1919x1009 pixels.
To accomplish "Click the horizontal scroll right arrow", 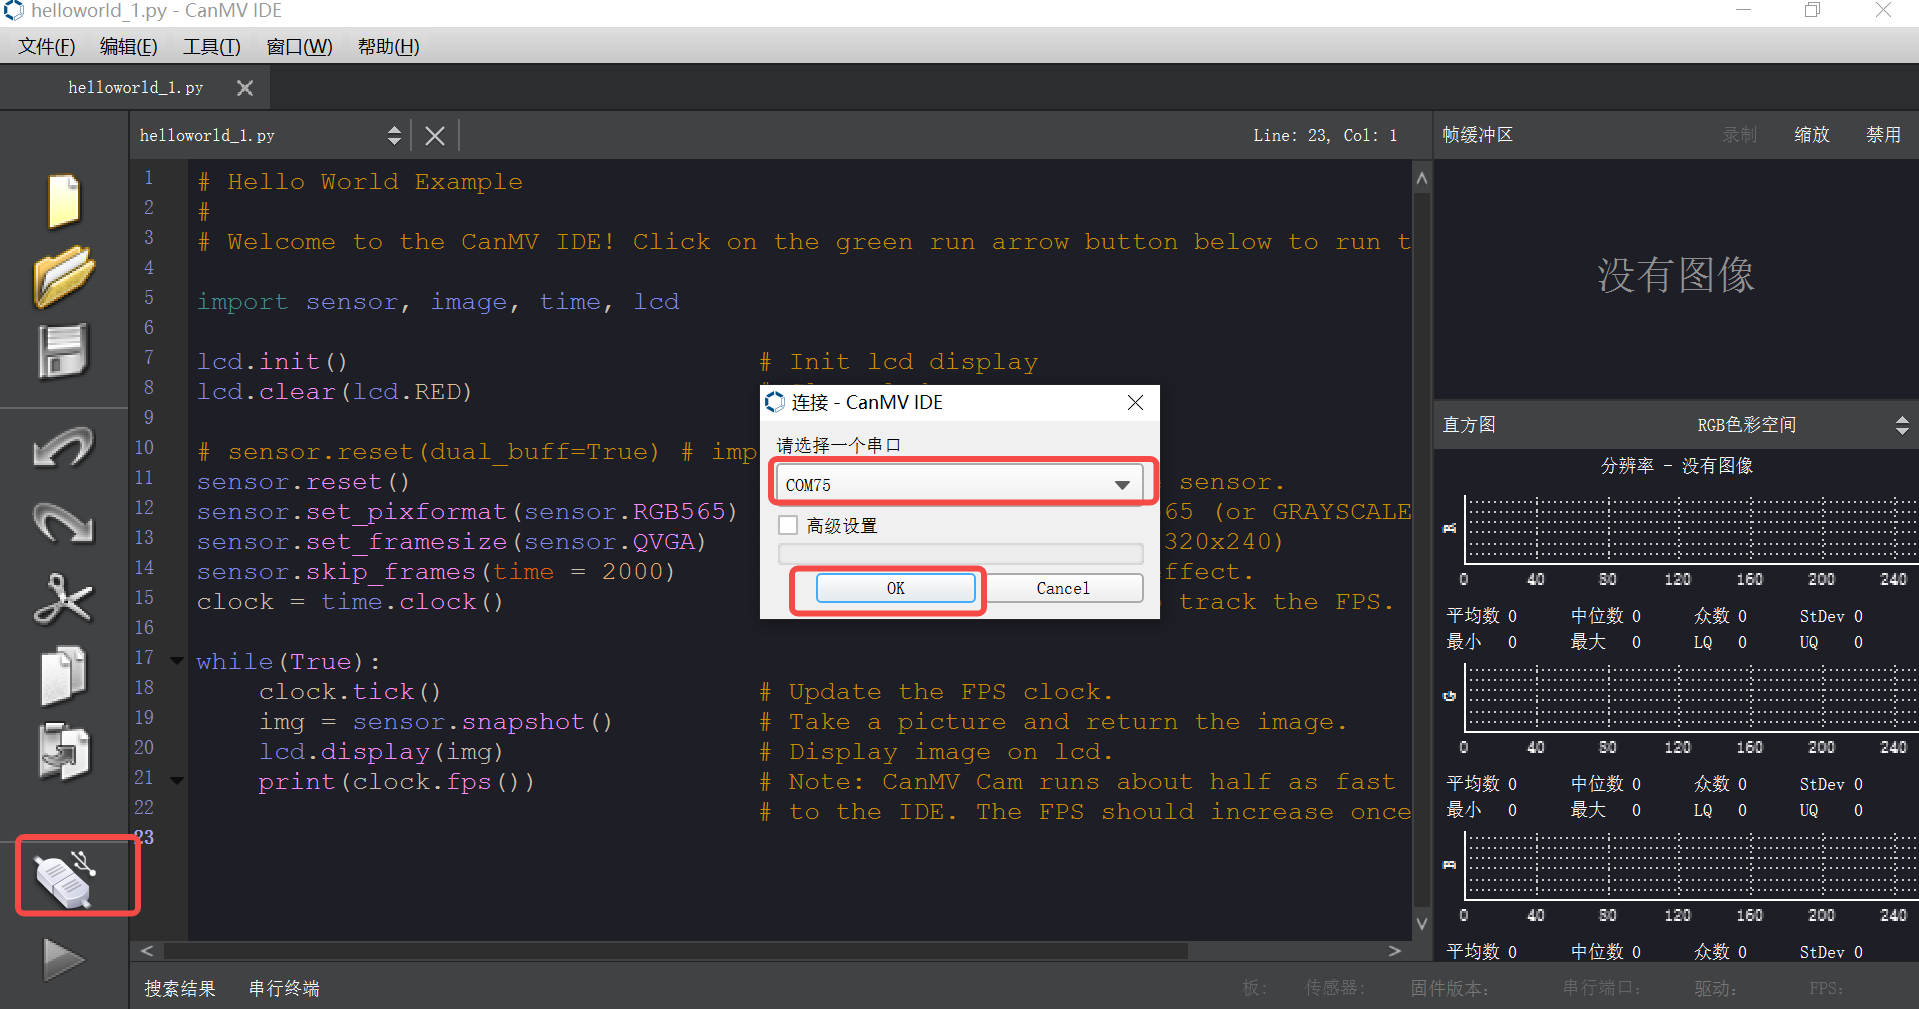I will coord(1395,951).
